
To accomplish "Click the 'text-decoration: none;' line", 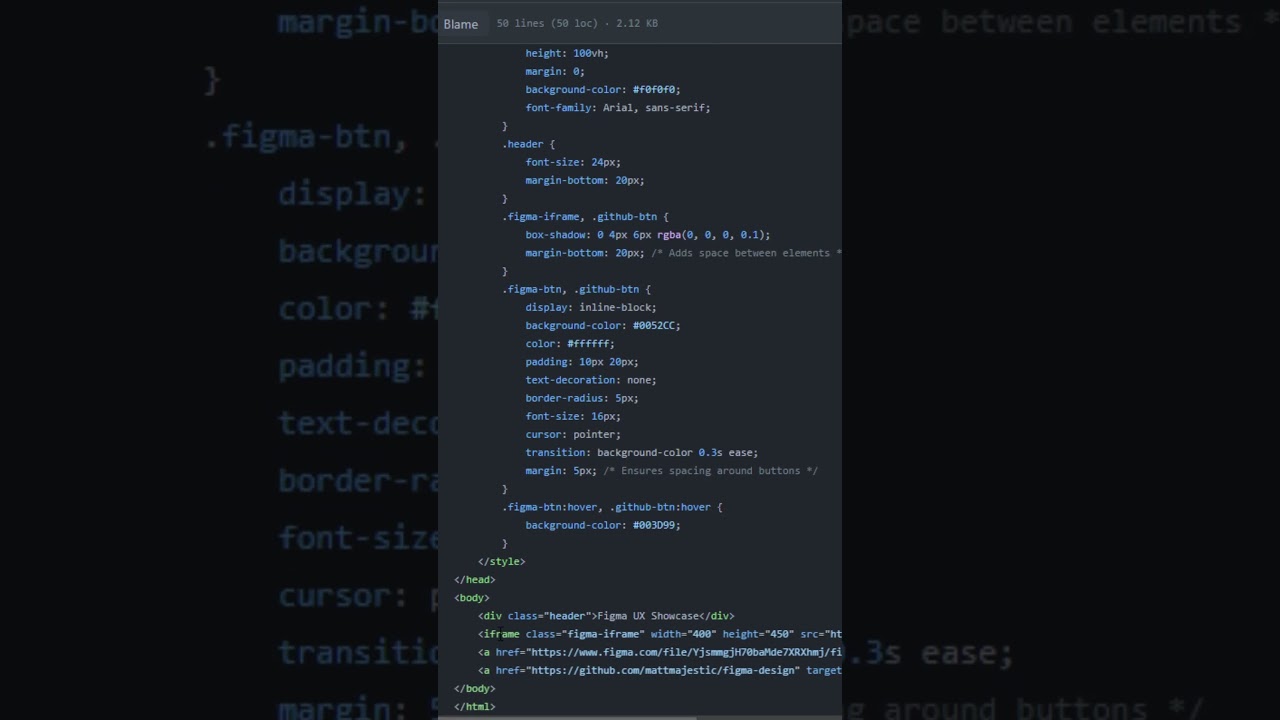I will (591, 380).
